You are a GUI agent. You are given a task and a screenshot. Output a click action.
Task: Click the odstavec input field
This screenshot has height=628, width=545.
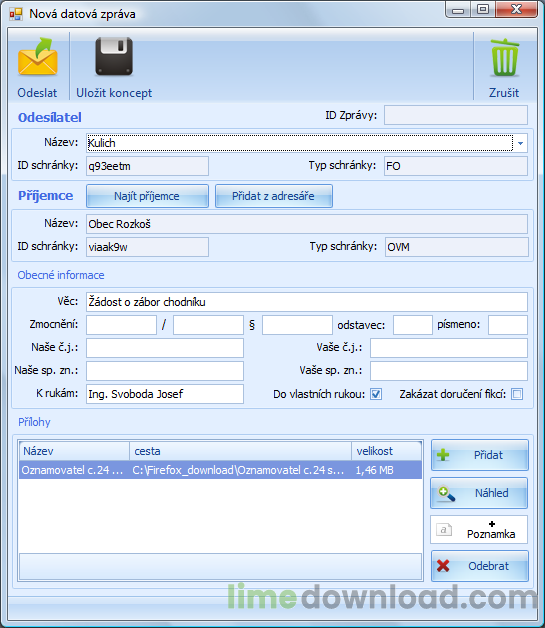[413, 325]
